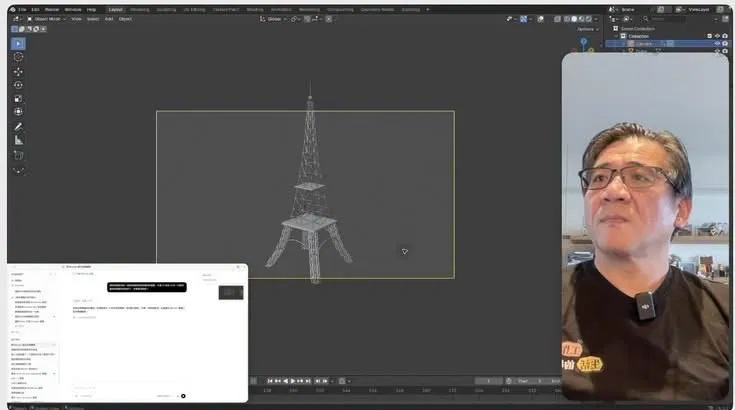Jump to the first frame of timeline

click(270, 381)
